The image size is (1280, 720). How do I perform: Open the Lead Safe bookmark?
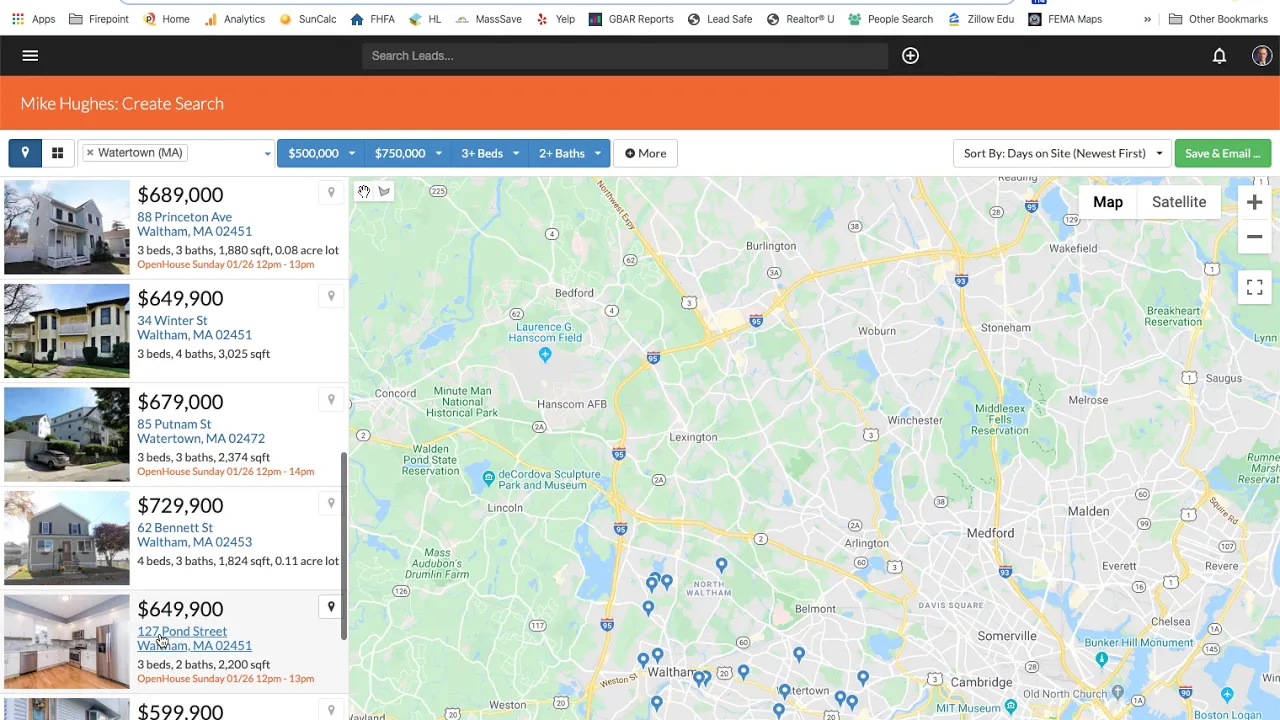click(x=720, y=19)
